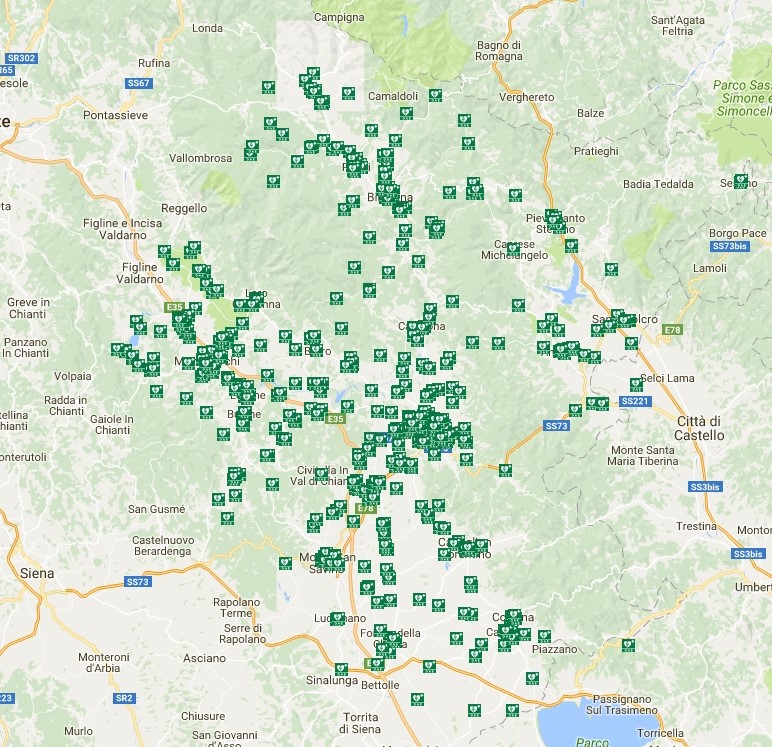The image size is (772, 747).
Task: Click the marker west of Monte San Savino
Action: pyautogui.click(x=285, y=562)
